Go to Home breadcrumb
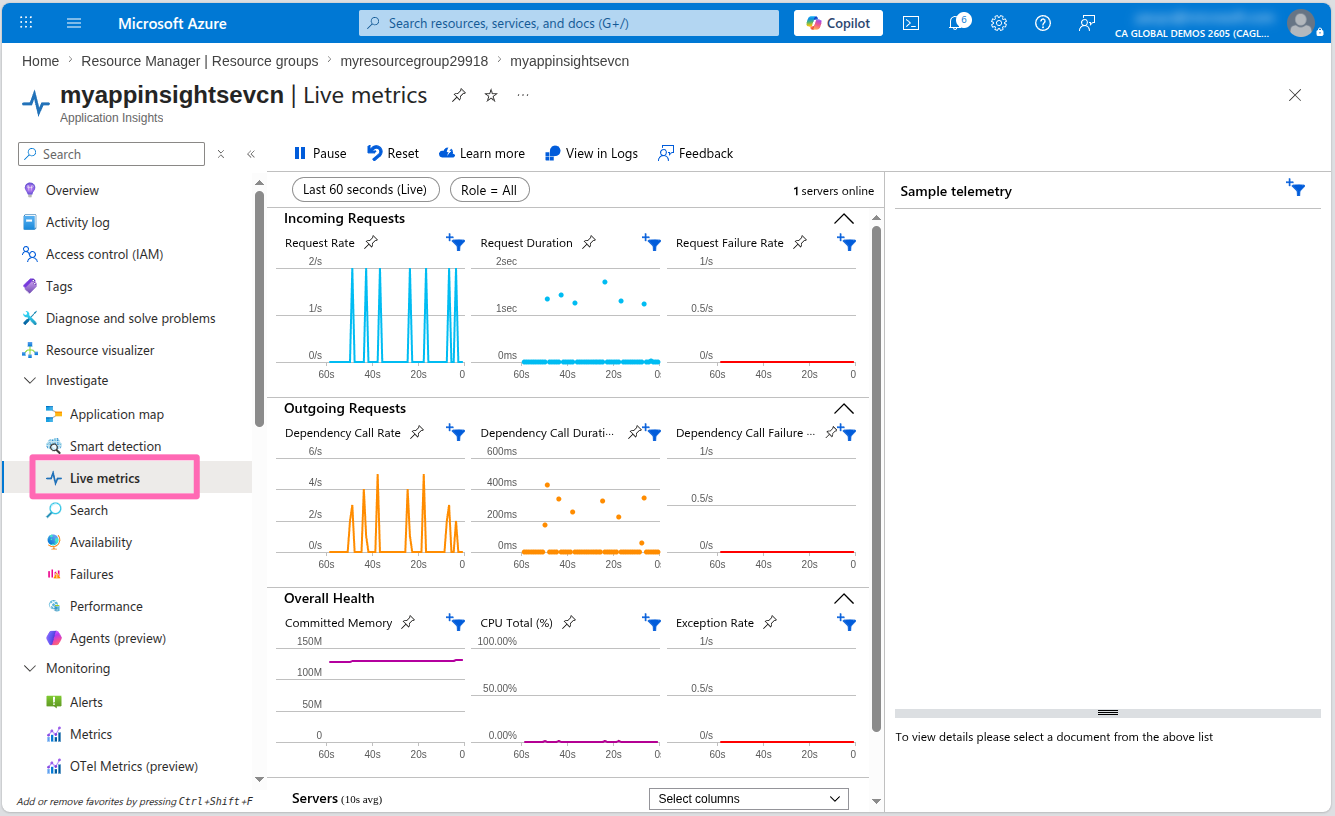Screen dimensions: 1335x816 coord(40,61)
